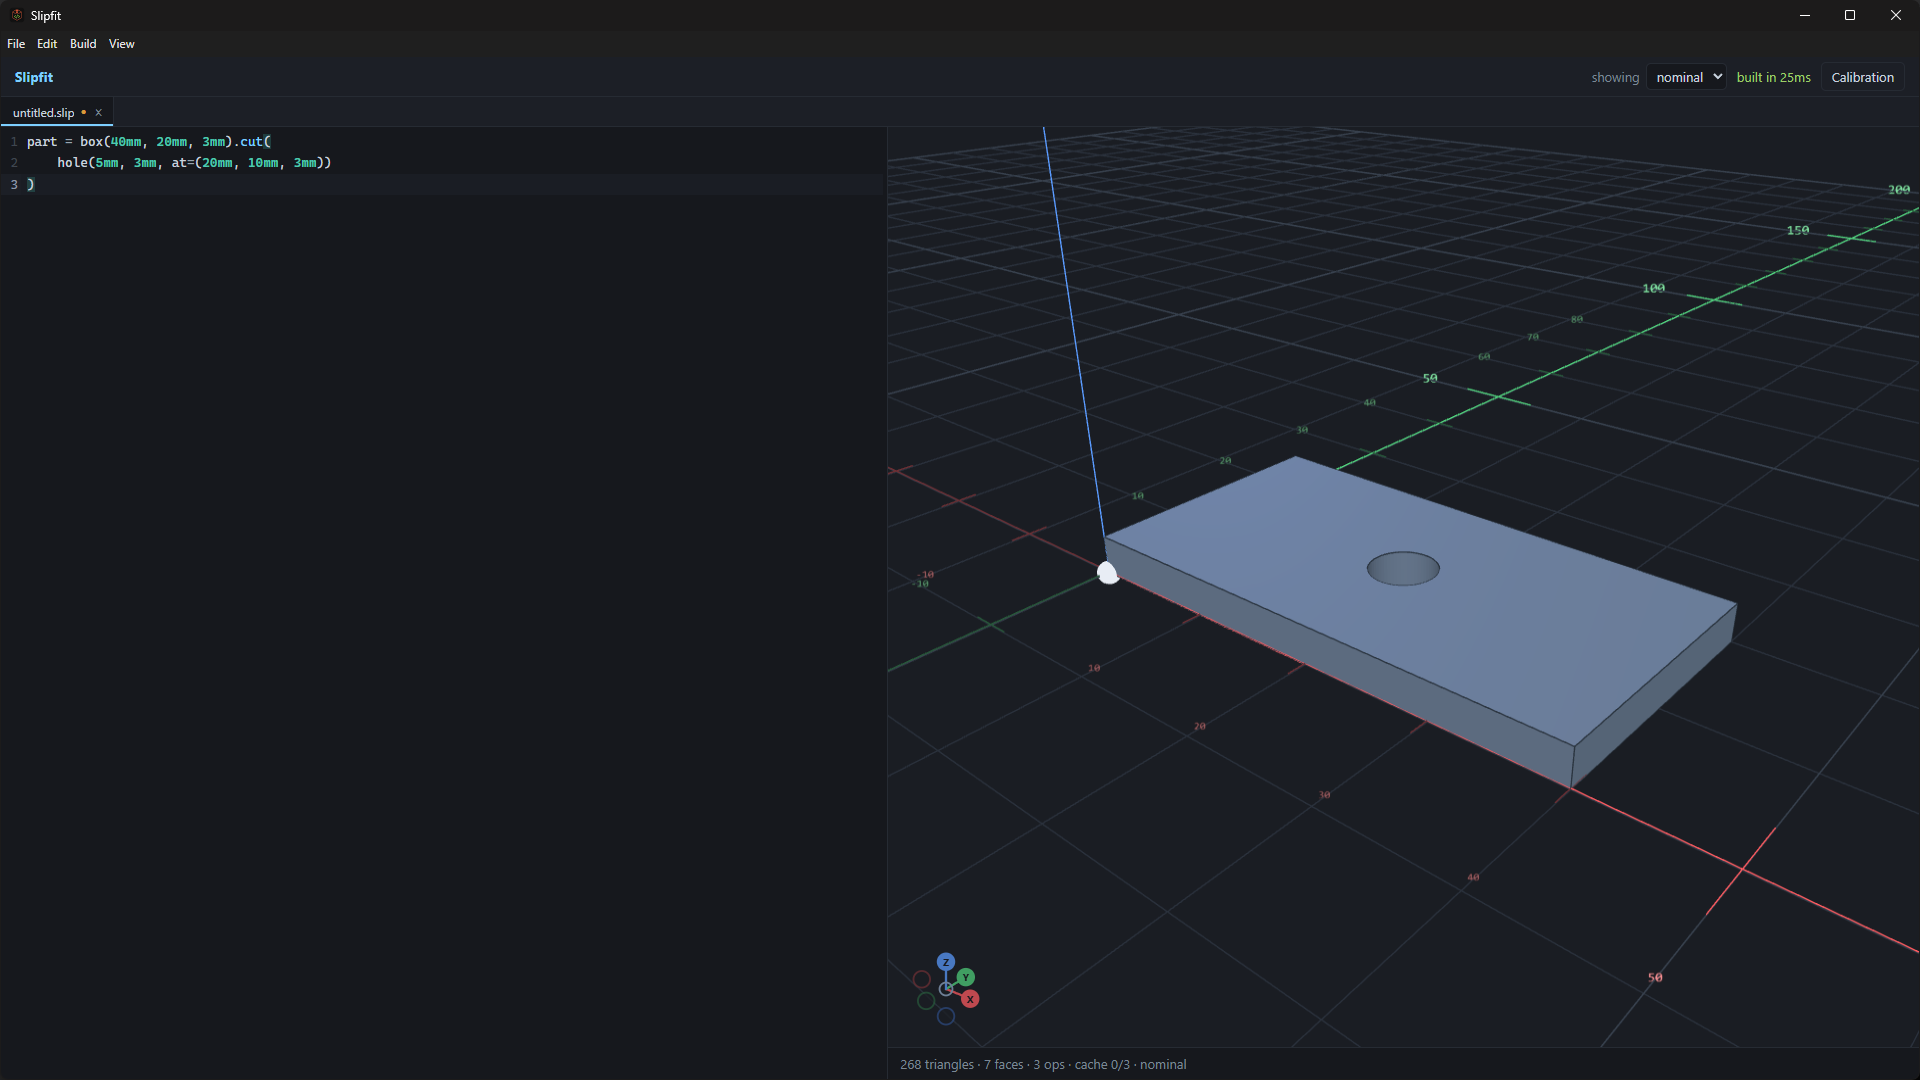Click the hollow blue negative-Z gizmo circle

pyautogui.click(x=946, y=1016)
